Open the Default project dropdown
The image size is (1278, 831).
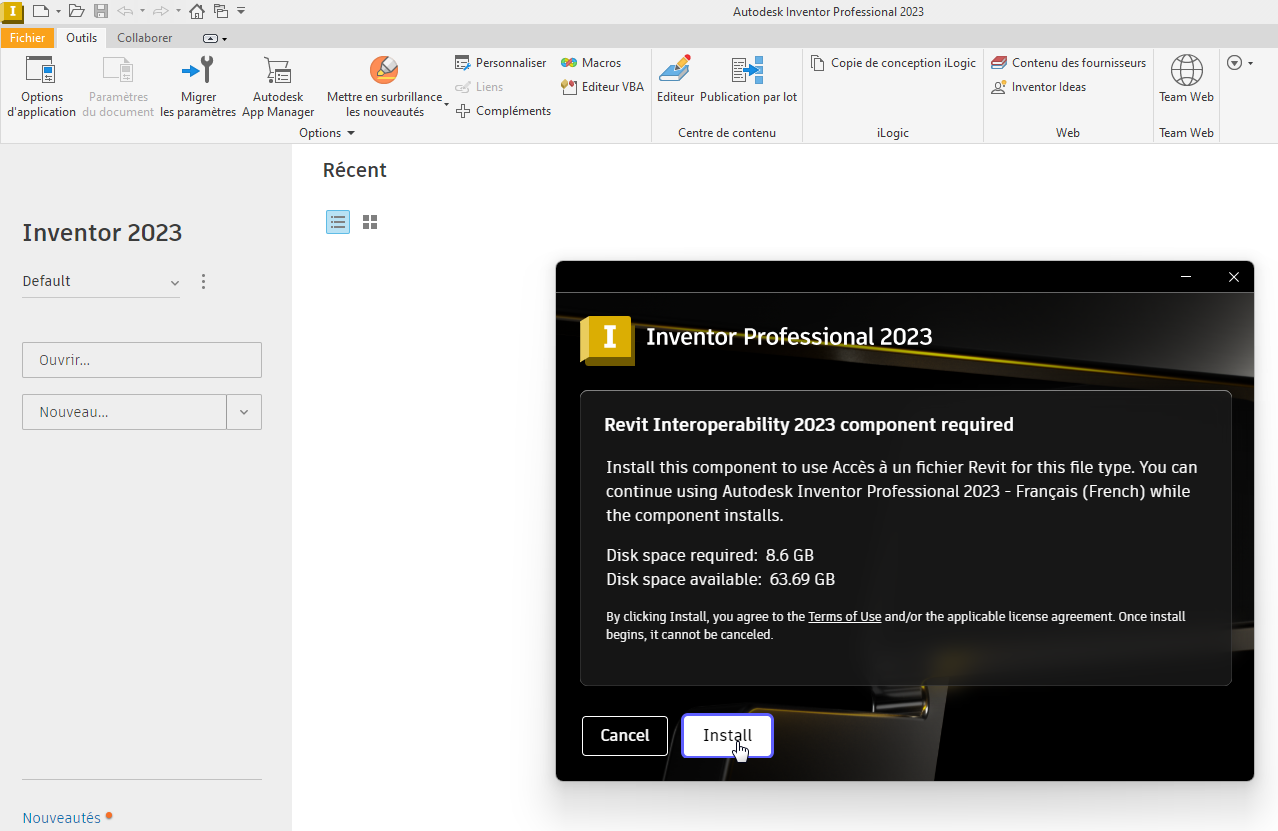(101, 282)
